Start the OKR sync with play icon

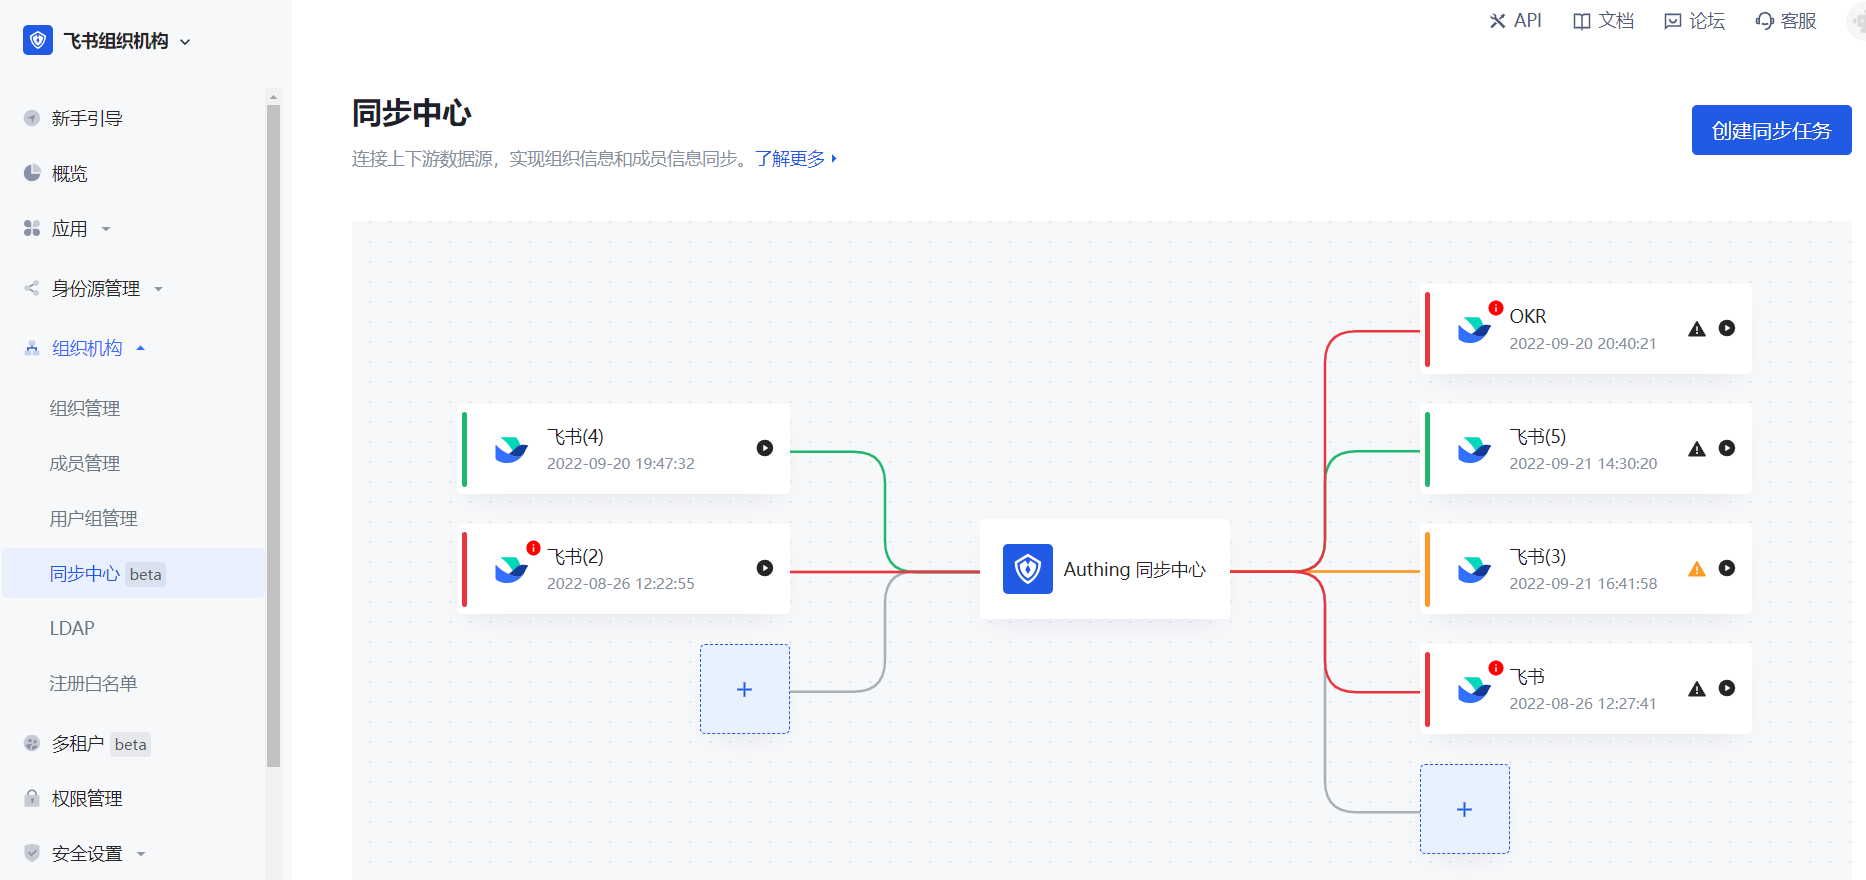pos(1726,328)
